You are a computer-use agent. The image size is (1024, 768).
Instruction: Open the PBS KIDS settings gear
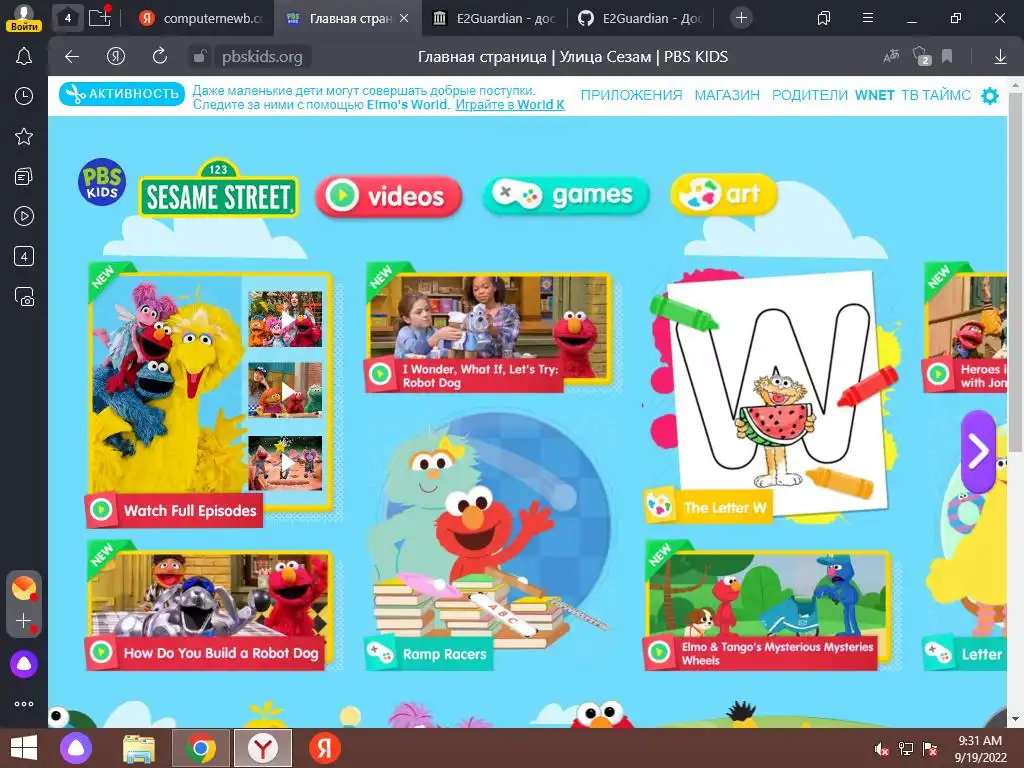click(x=990, y=95)
